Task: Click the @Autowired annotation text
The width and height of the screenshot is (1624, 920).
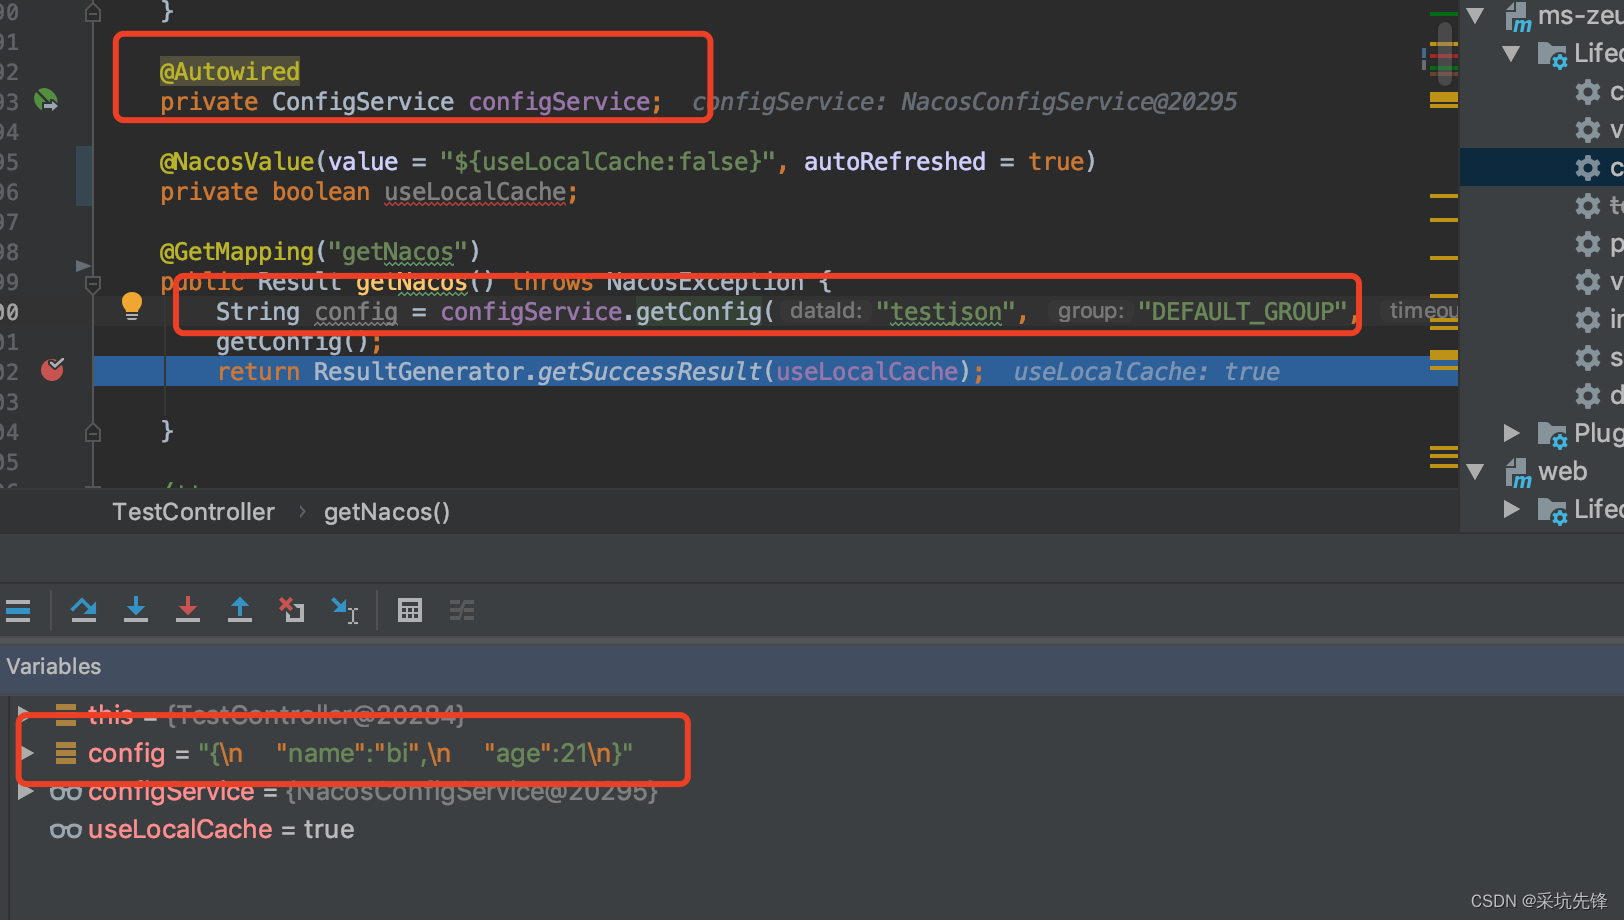Action: [230, 71]
